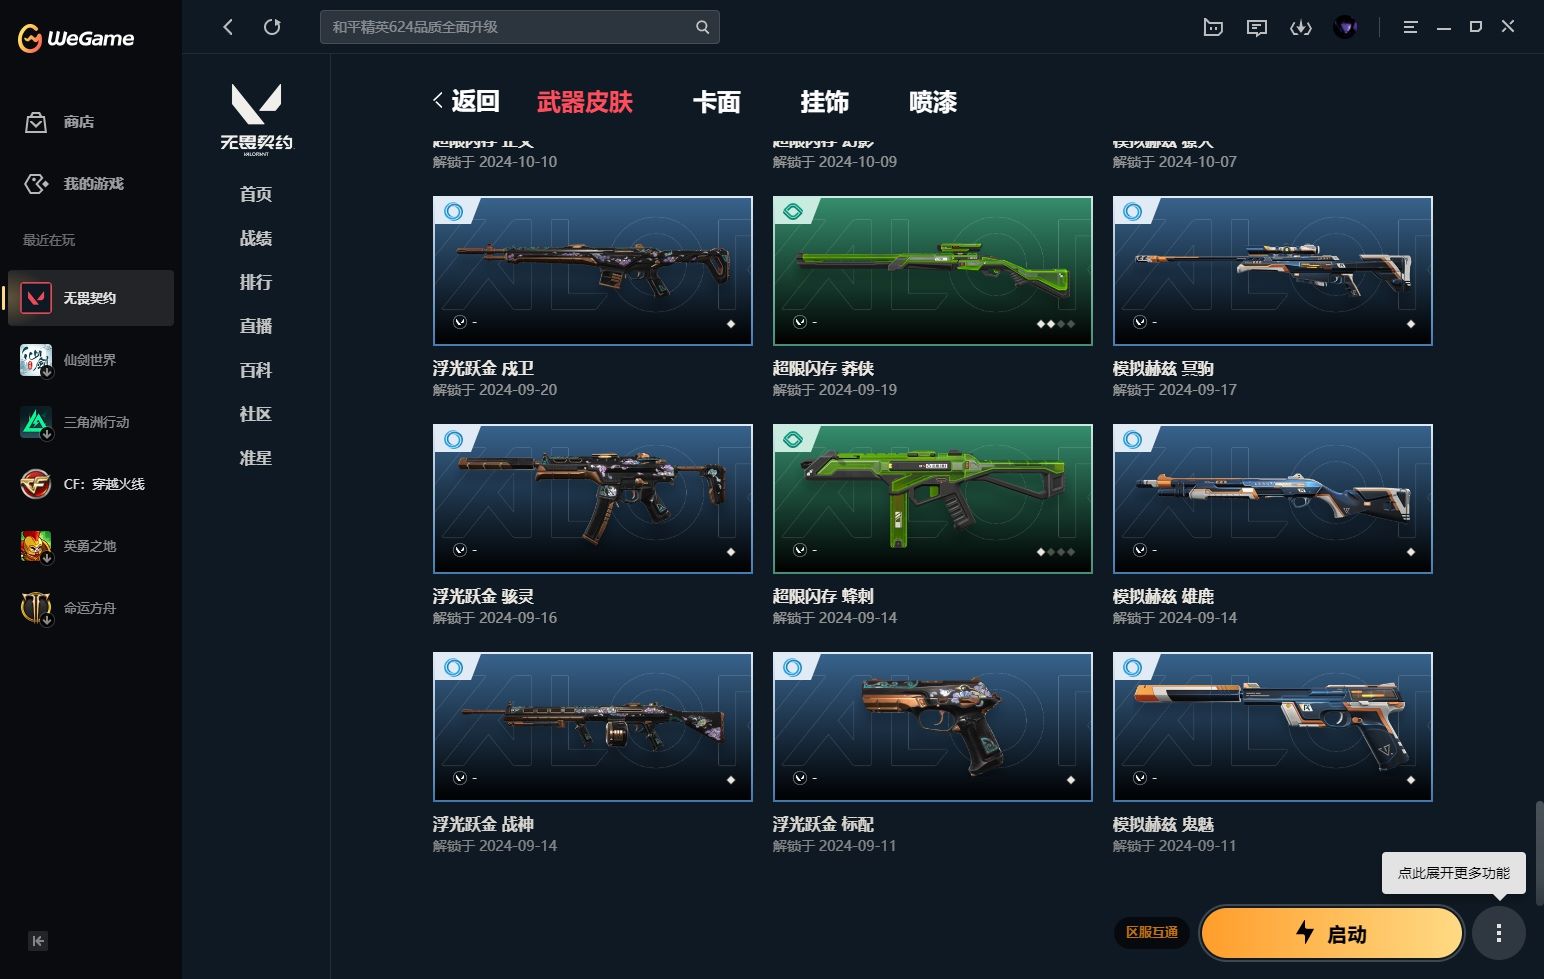Open 浮光跃金 戍卫 skin thumbnail
1544x979 pixels.
pyautogui.click(x=593, y=271)
